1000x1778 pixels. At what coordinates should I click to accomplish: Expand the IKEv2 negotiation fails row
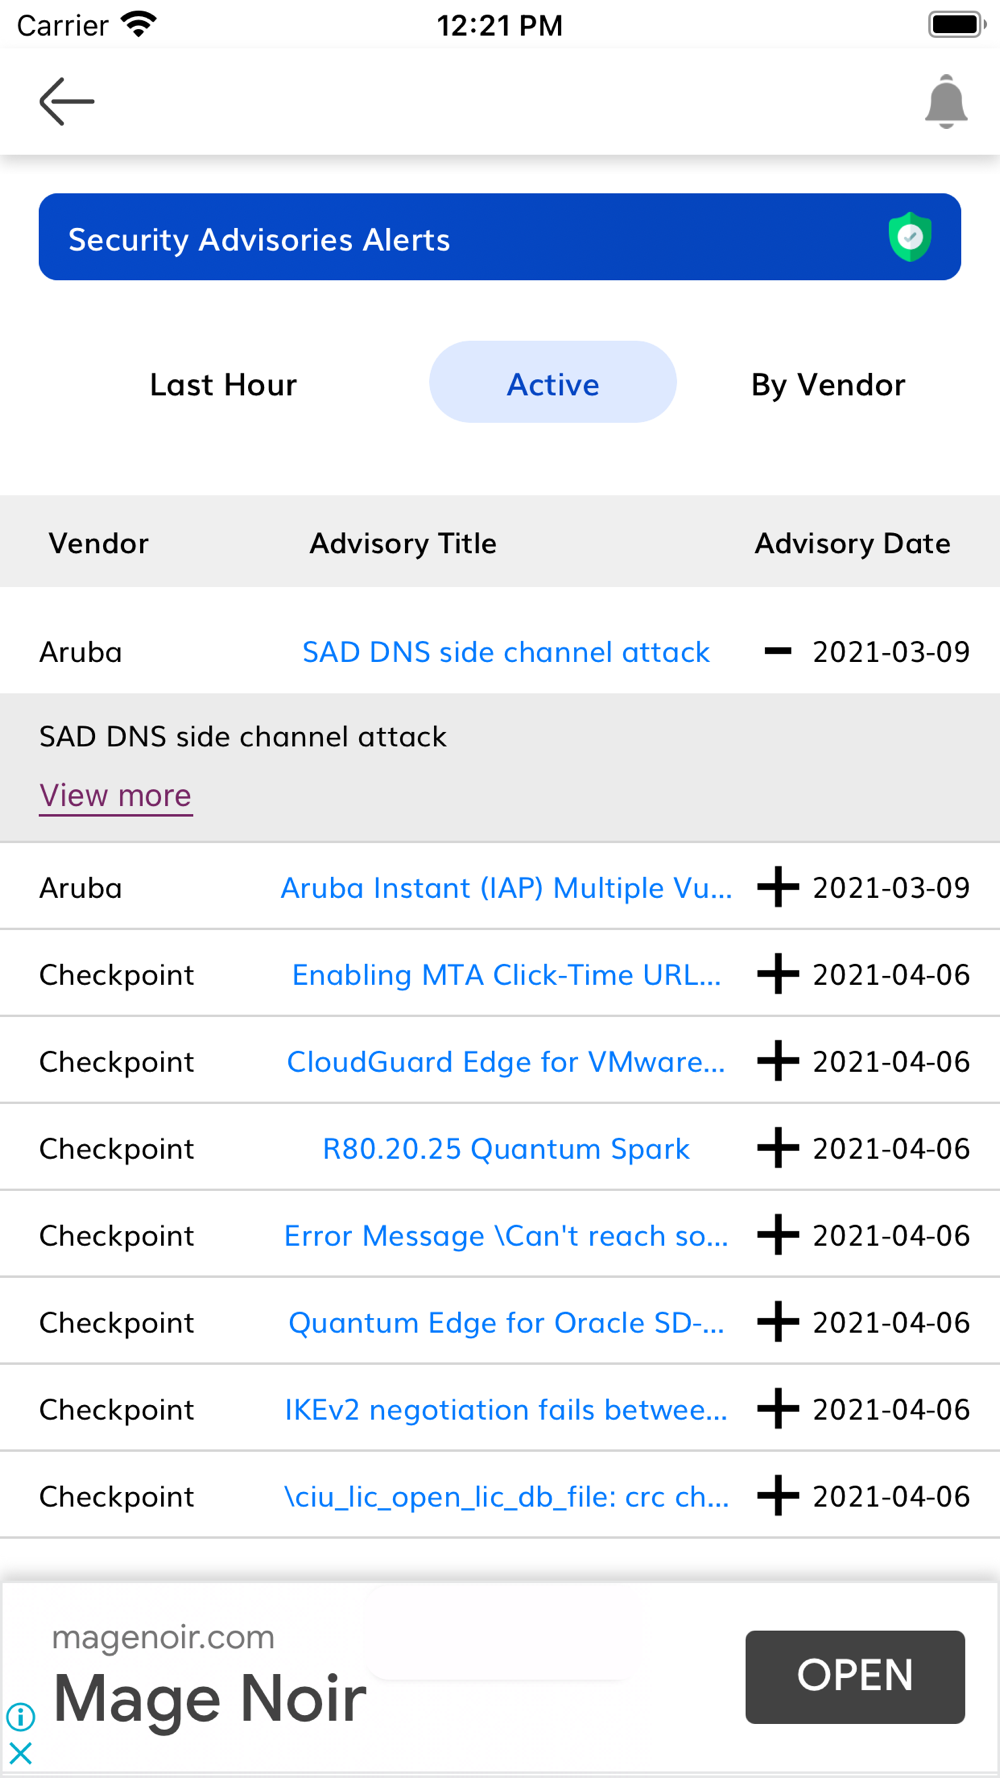[x=778, y=1409]
